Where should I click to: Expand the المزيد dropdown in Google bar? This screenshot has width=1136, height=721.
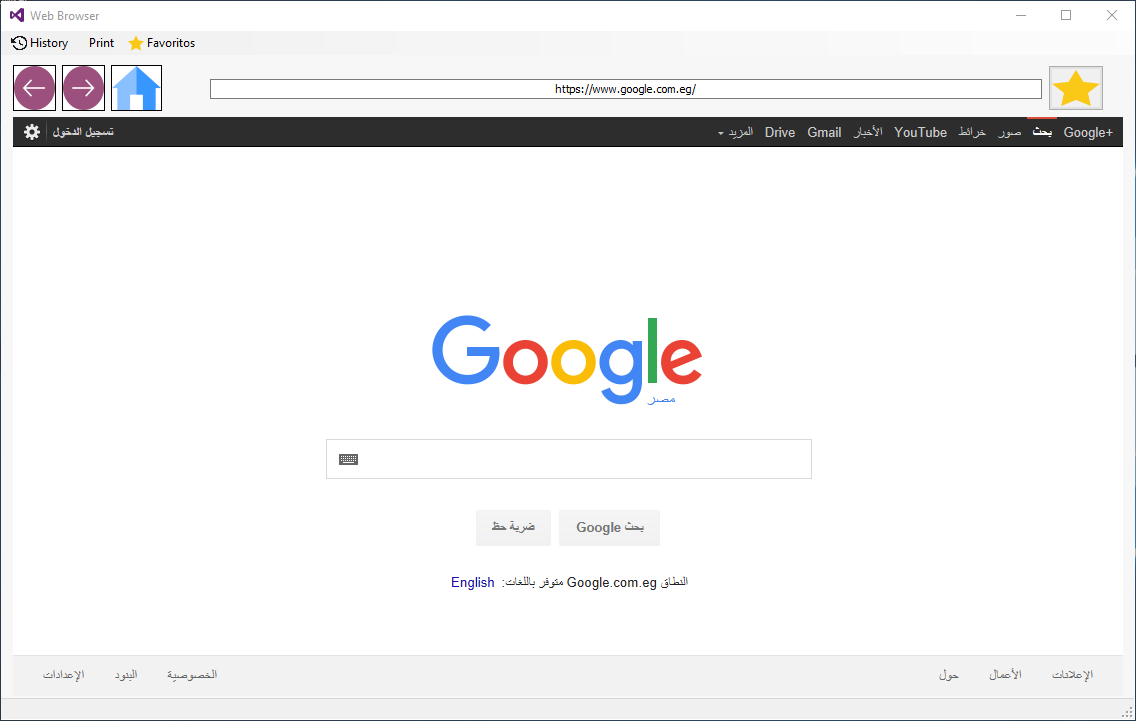pyautogui.click(x=735, y=132)
